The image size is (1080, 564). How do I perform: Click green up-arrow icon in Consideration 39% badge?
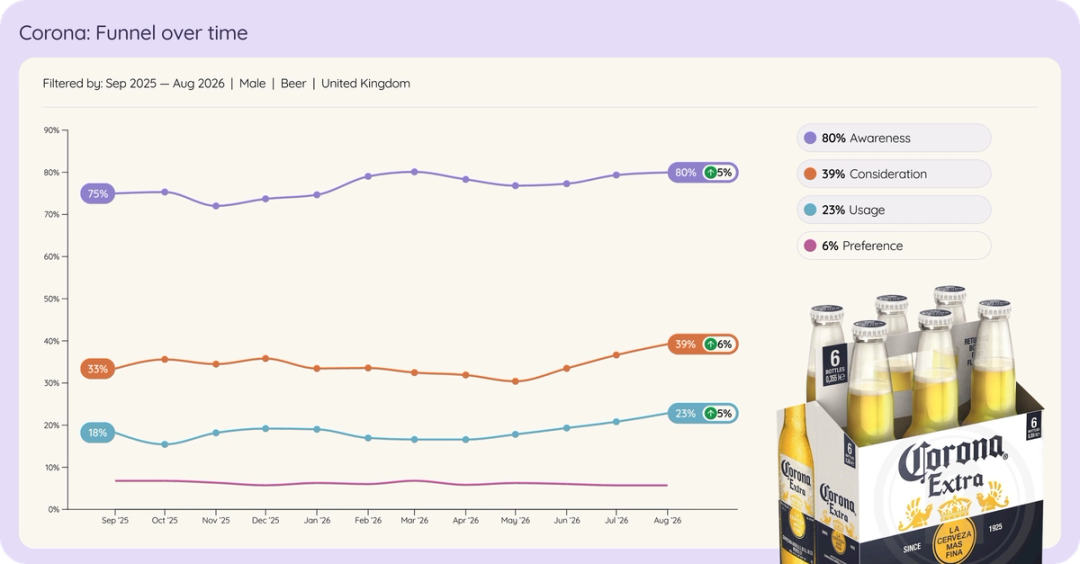click(x=710, y=344)
